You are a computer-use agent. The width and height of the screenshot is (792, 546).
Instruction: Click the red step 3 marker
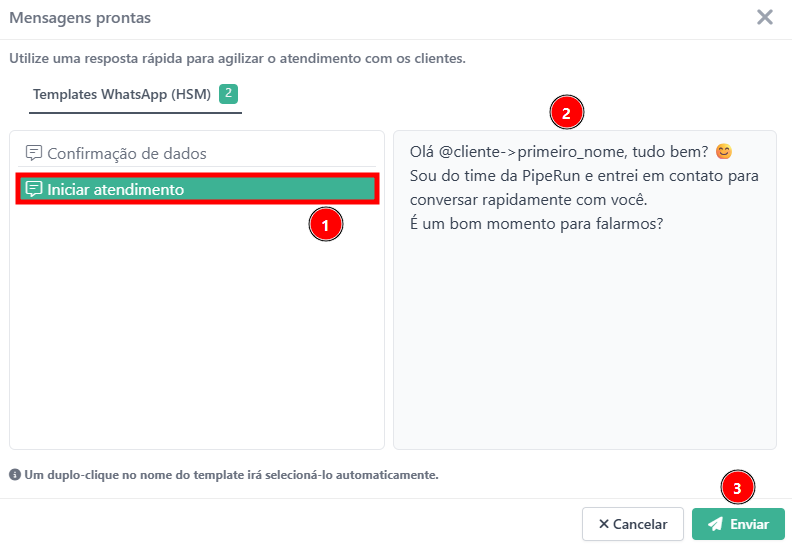[738, 488]
